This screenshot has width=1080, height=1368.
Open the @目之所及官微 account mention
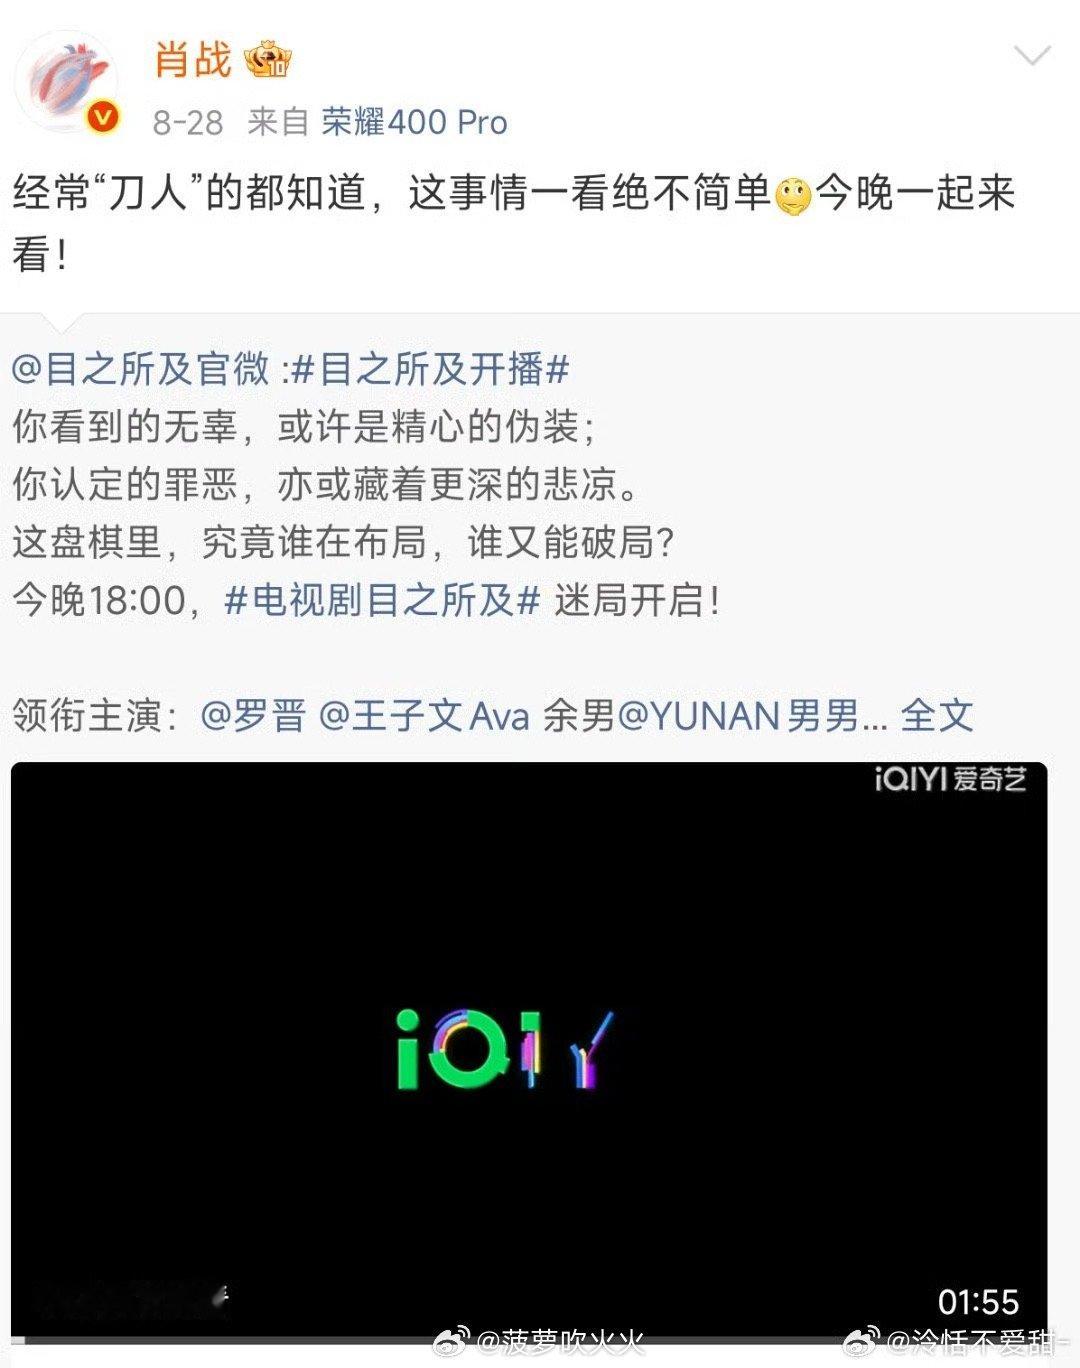pos(141,369)
